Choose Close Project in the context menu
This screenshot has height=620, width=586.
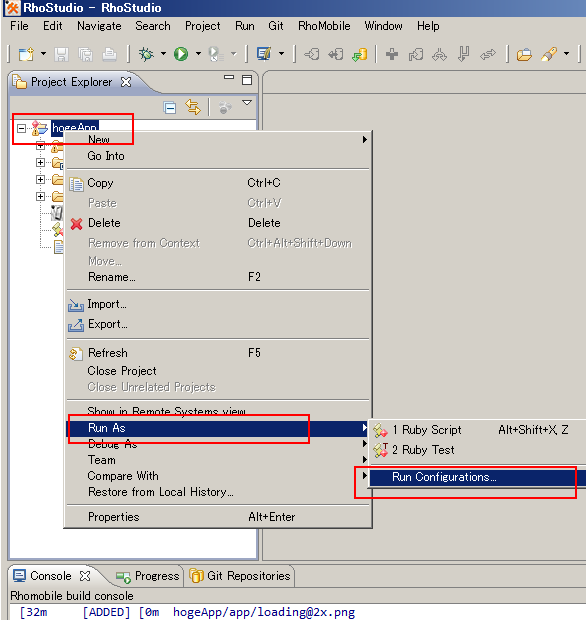(x=218, y=371)
